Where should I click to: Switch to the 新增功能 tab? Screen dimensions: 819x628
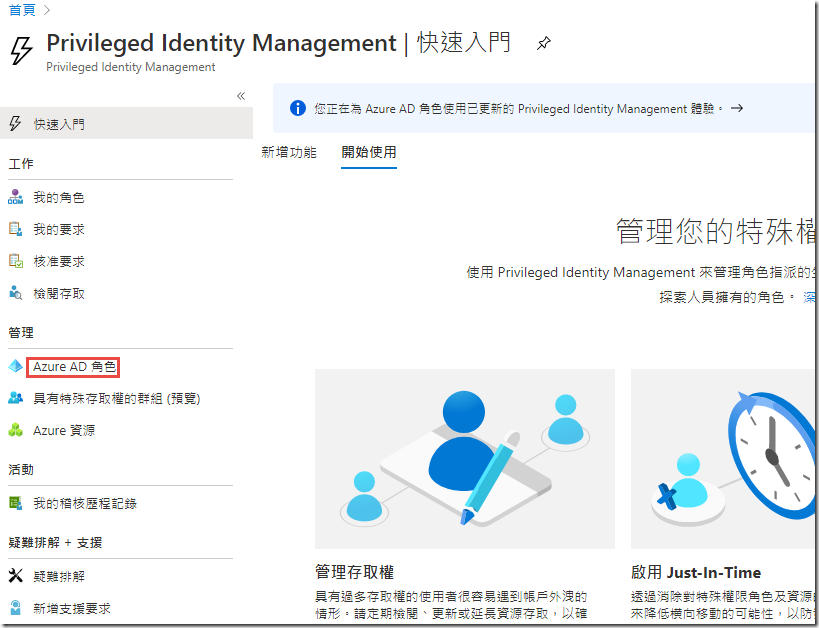pos(289,153)
